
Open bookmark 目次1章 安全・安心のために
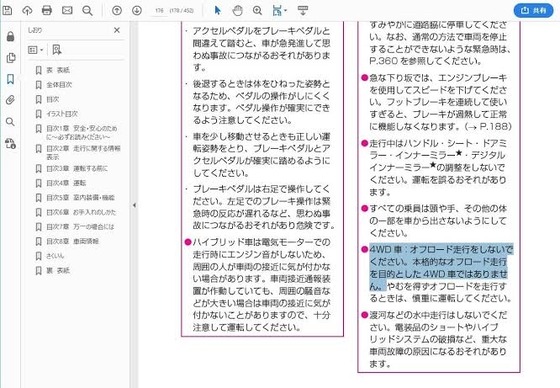pos(81,133)
